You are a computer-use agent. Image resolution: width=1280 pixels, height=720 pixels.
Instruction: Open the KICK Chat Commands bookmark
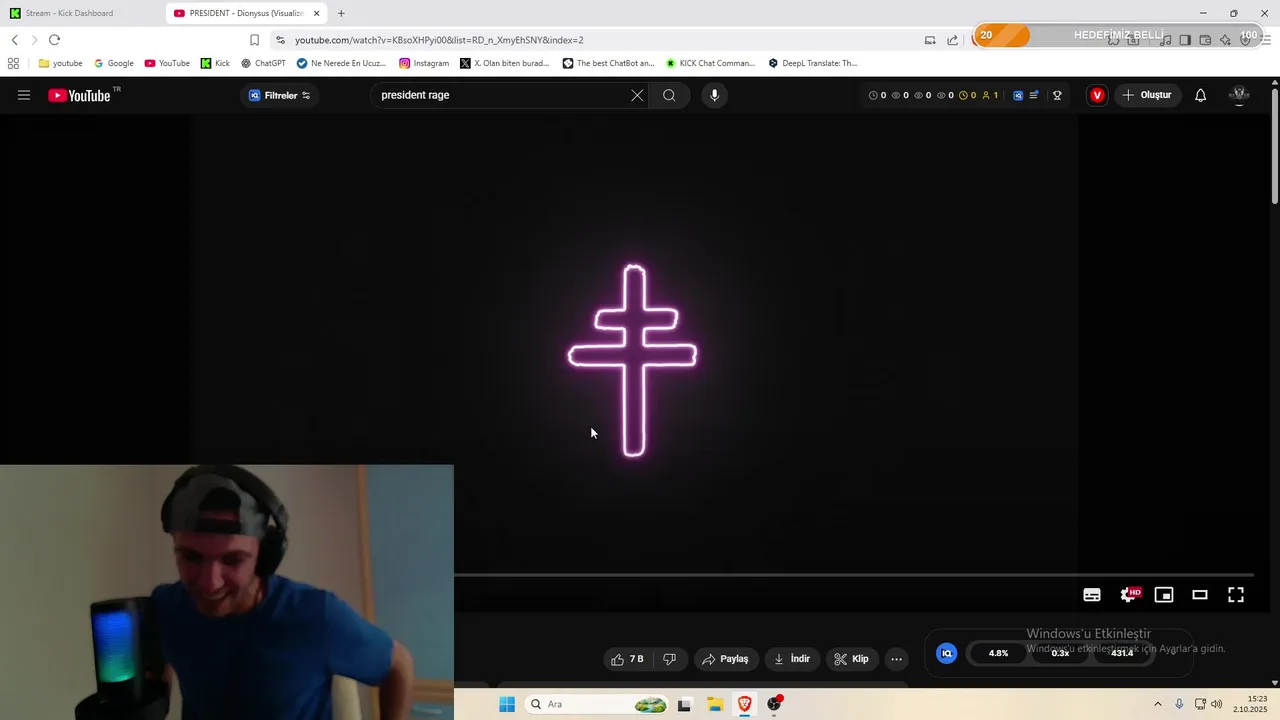click(x=710, y=63)
